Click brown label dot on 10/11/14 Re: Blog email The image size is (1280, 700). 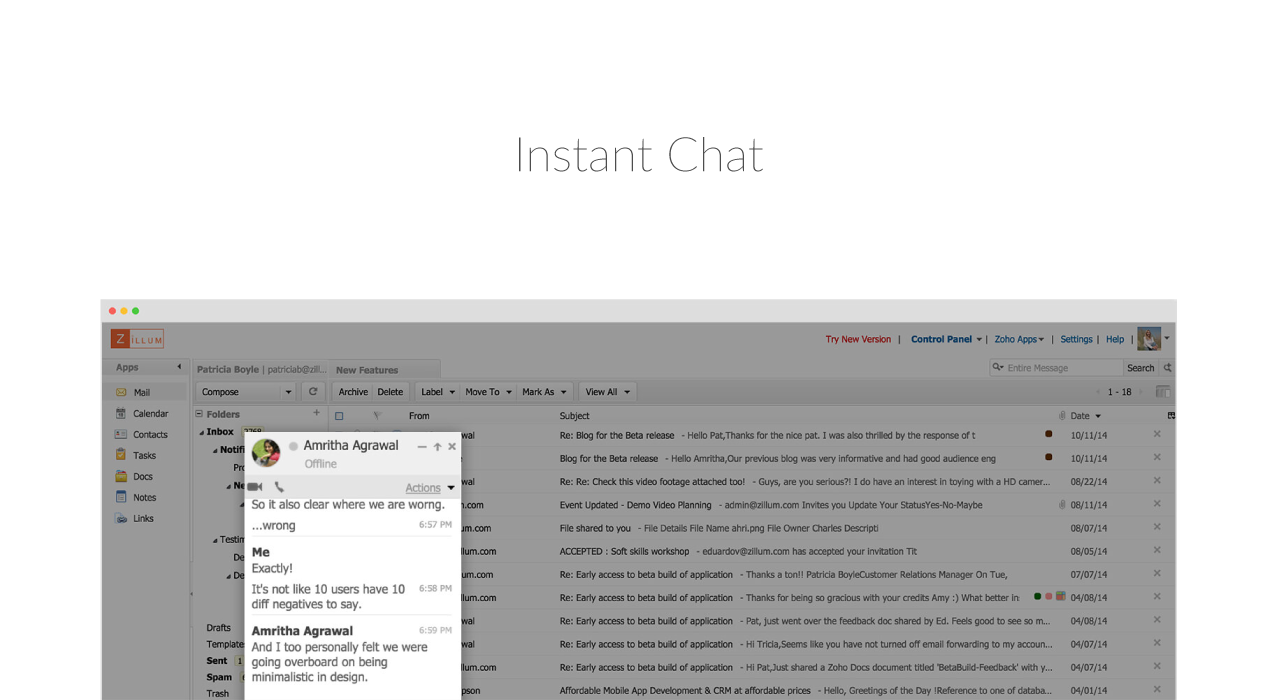pos(1048,434)
